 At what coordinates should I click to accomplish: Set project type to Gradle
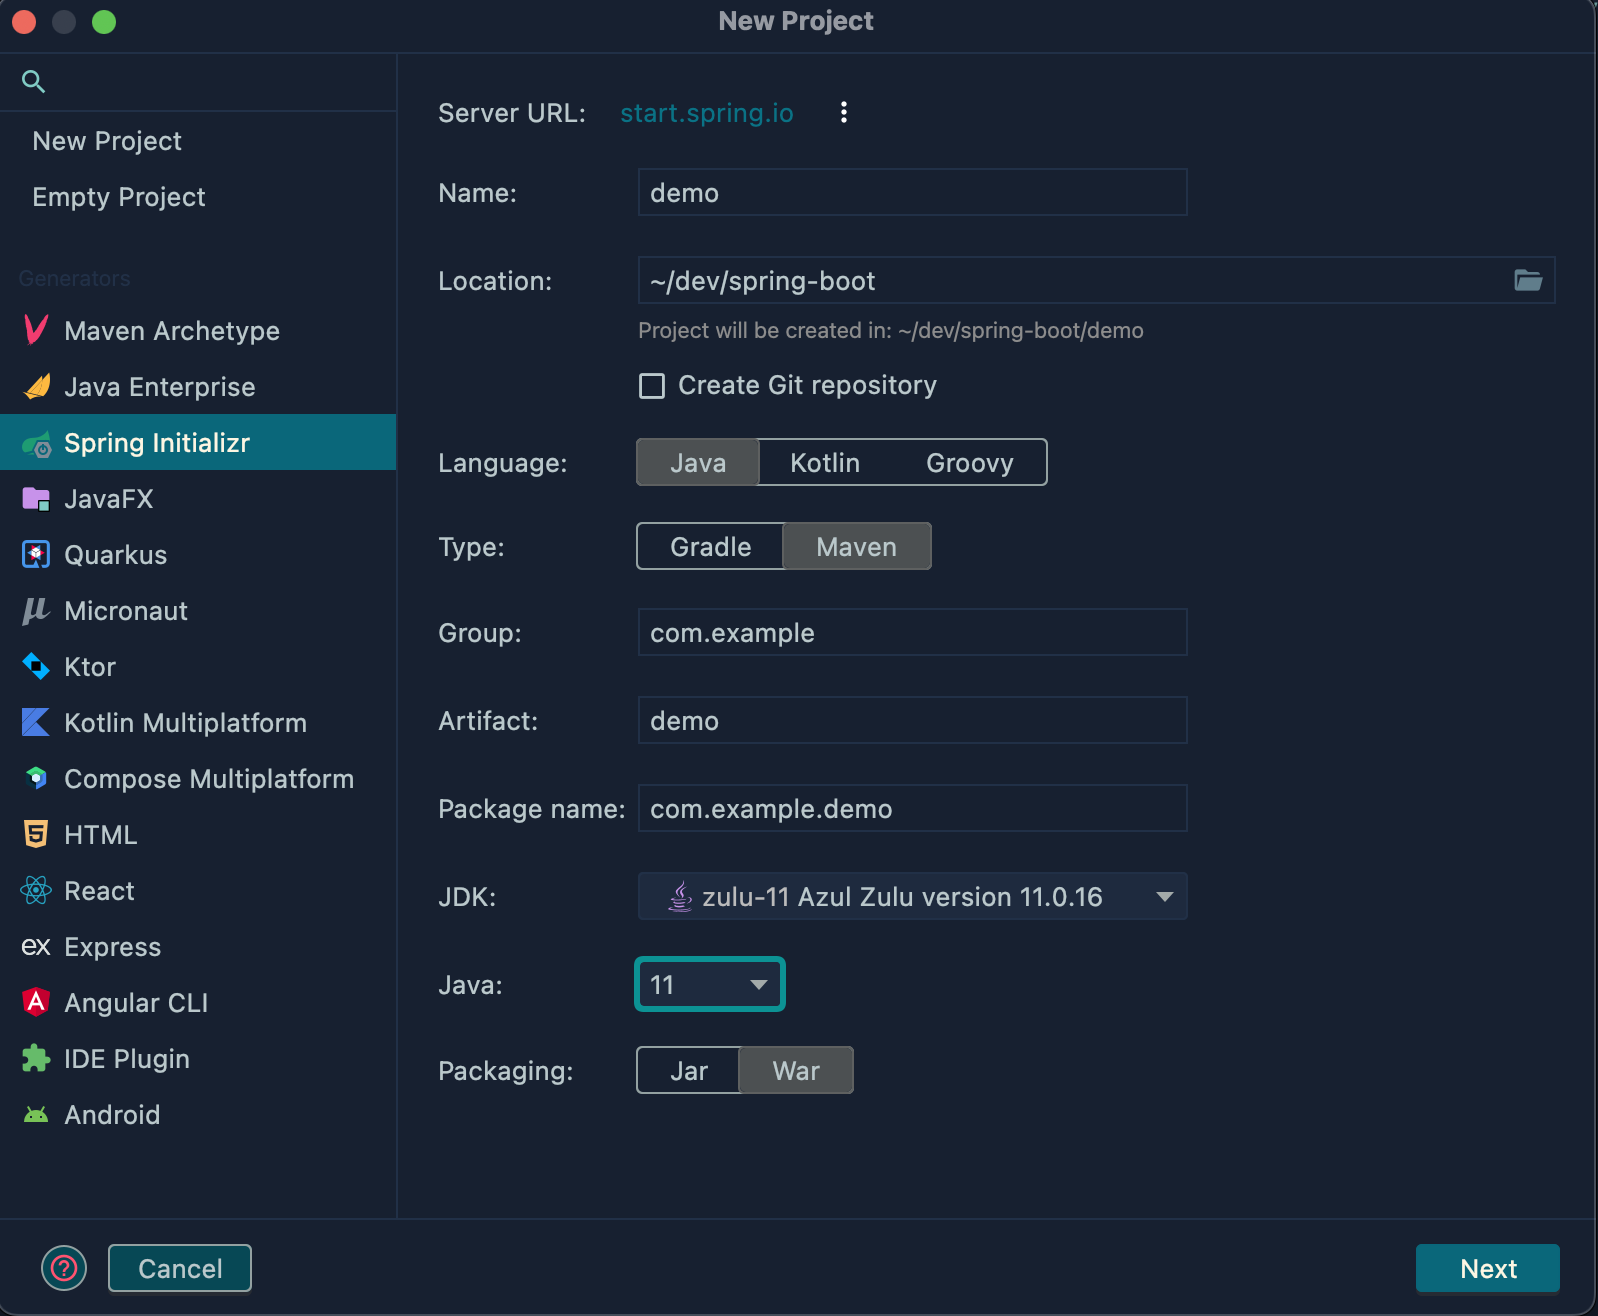click(710, 546)
